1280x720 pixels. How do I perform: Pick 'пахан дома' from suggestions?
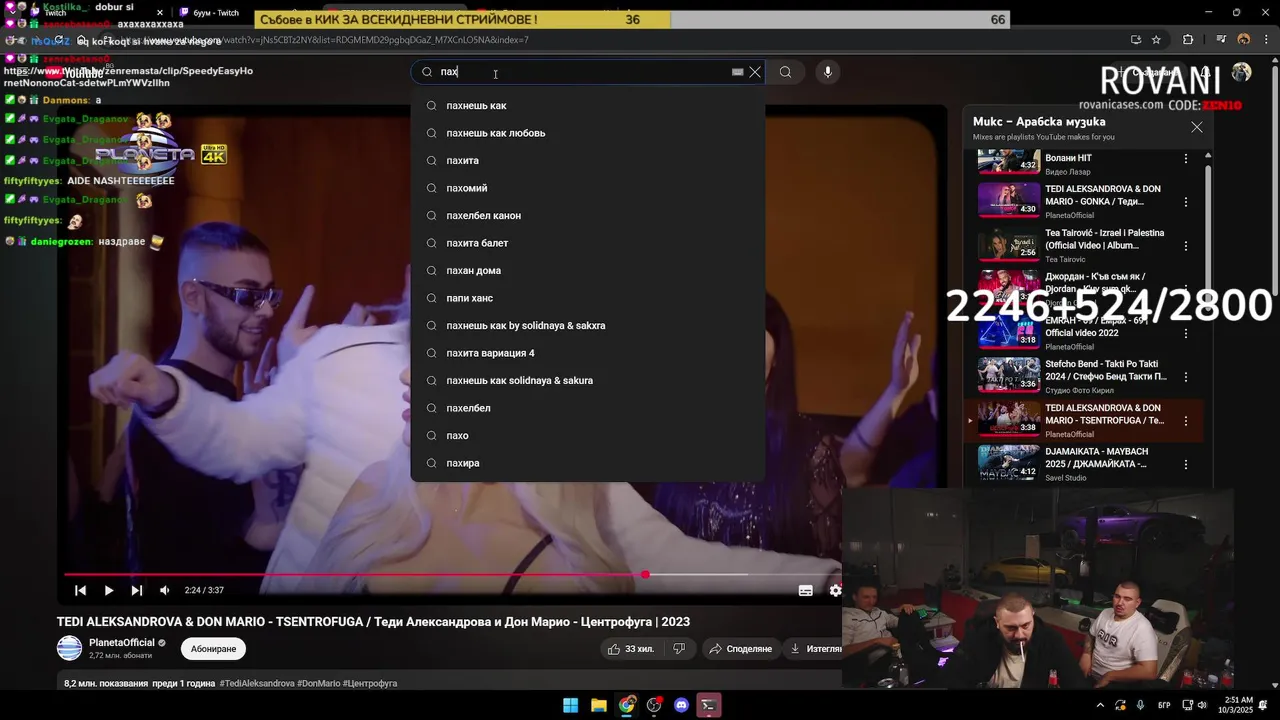pos(588,271)
